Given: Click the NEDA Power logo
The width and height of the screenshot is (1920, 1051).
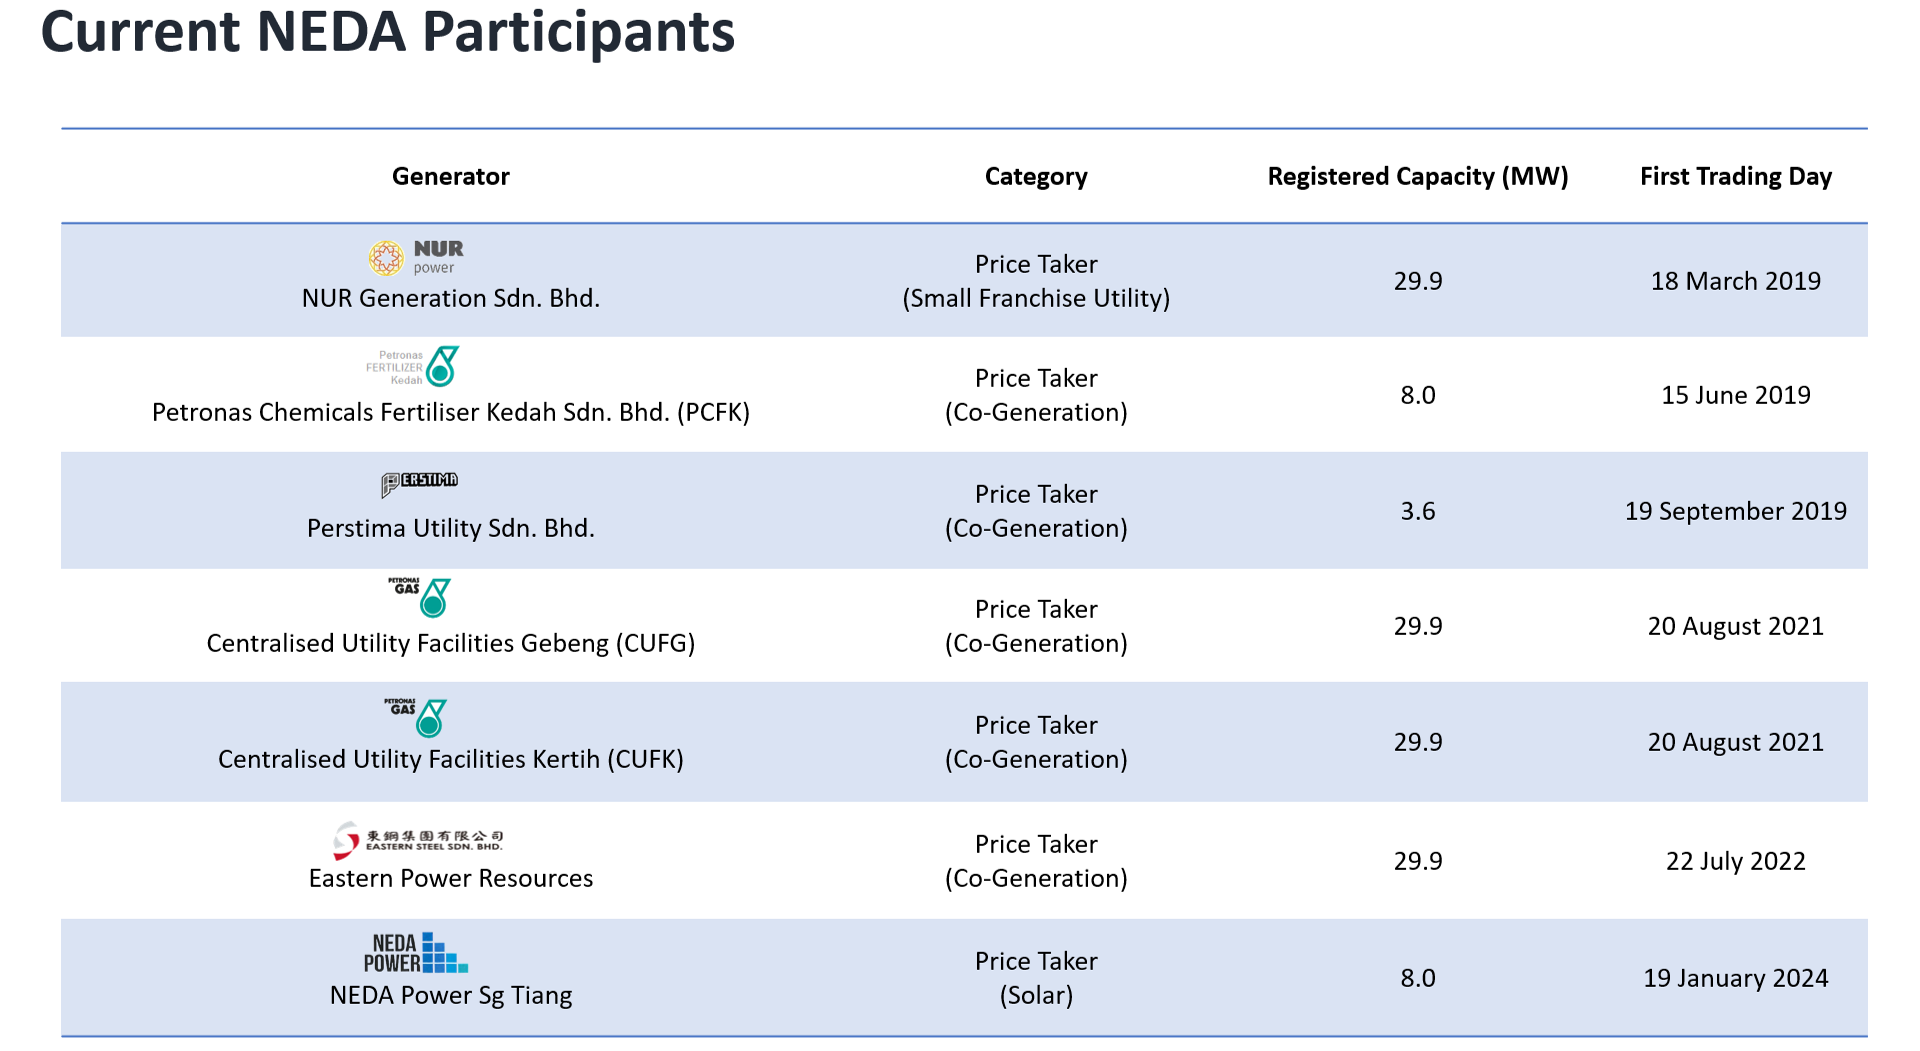Looking at the screenshot, I should pos(416,953).
